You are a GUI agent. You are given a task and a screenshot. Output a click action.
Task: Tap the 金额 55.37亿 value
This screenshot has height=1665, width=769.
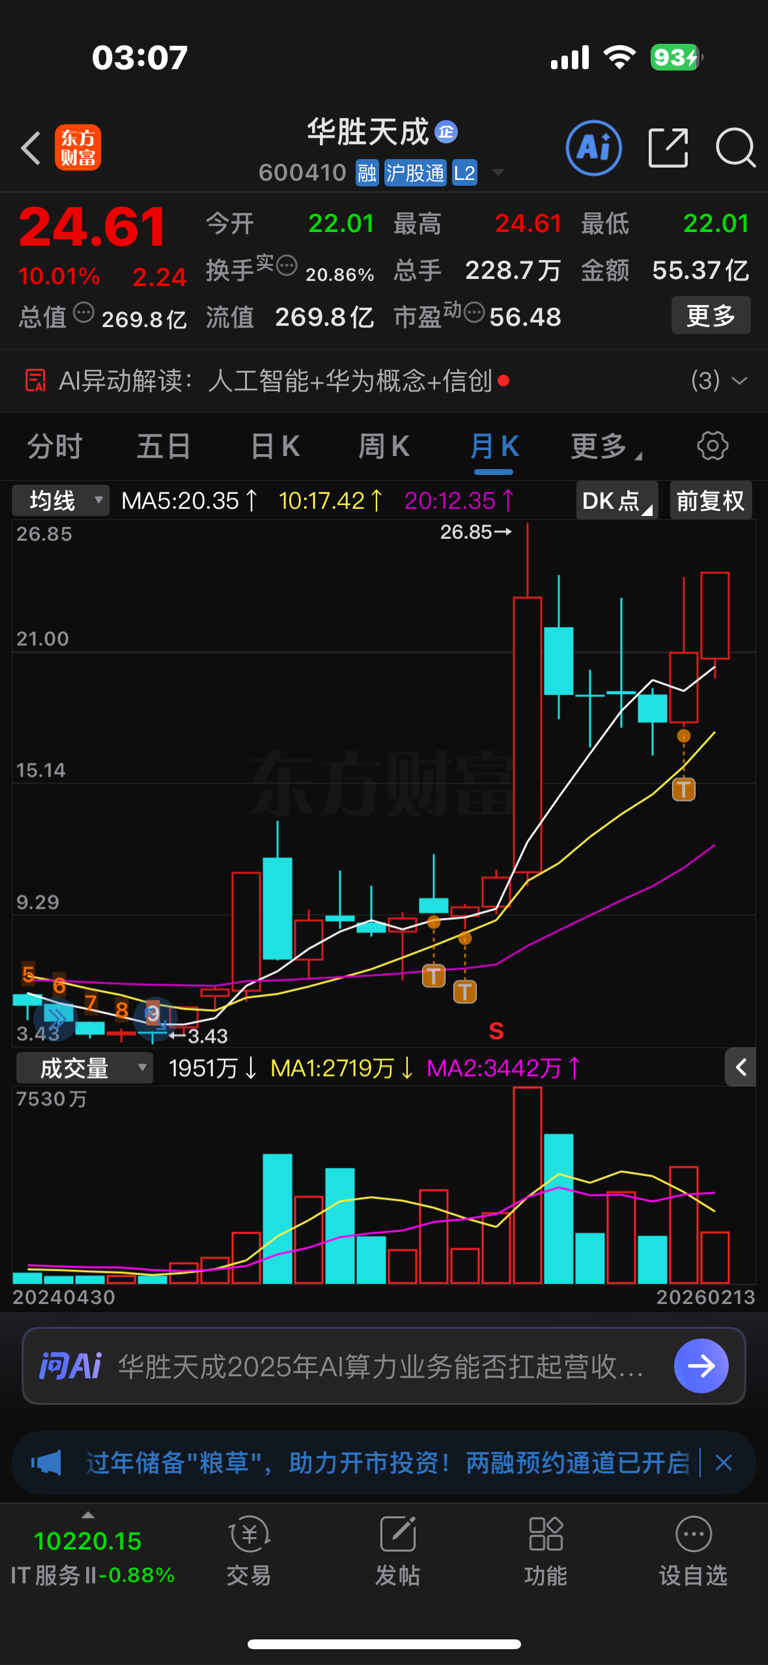point(700,270)
